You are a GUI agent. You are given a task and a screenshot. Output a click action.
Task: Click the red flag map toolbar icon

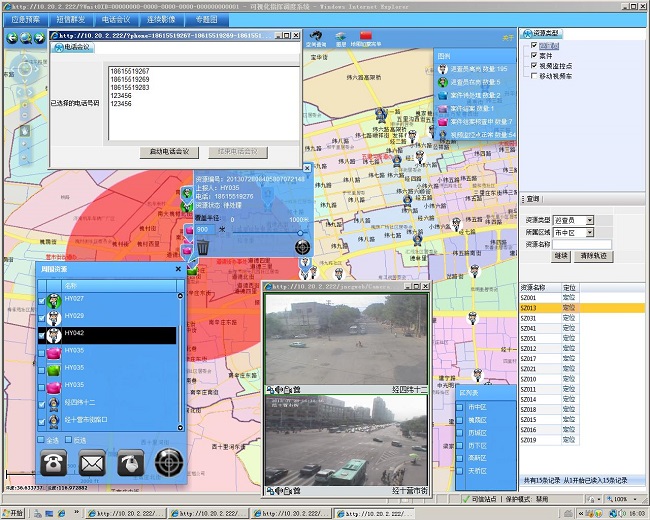[x=366, y=36]
